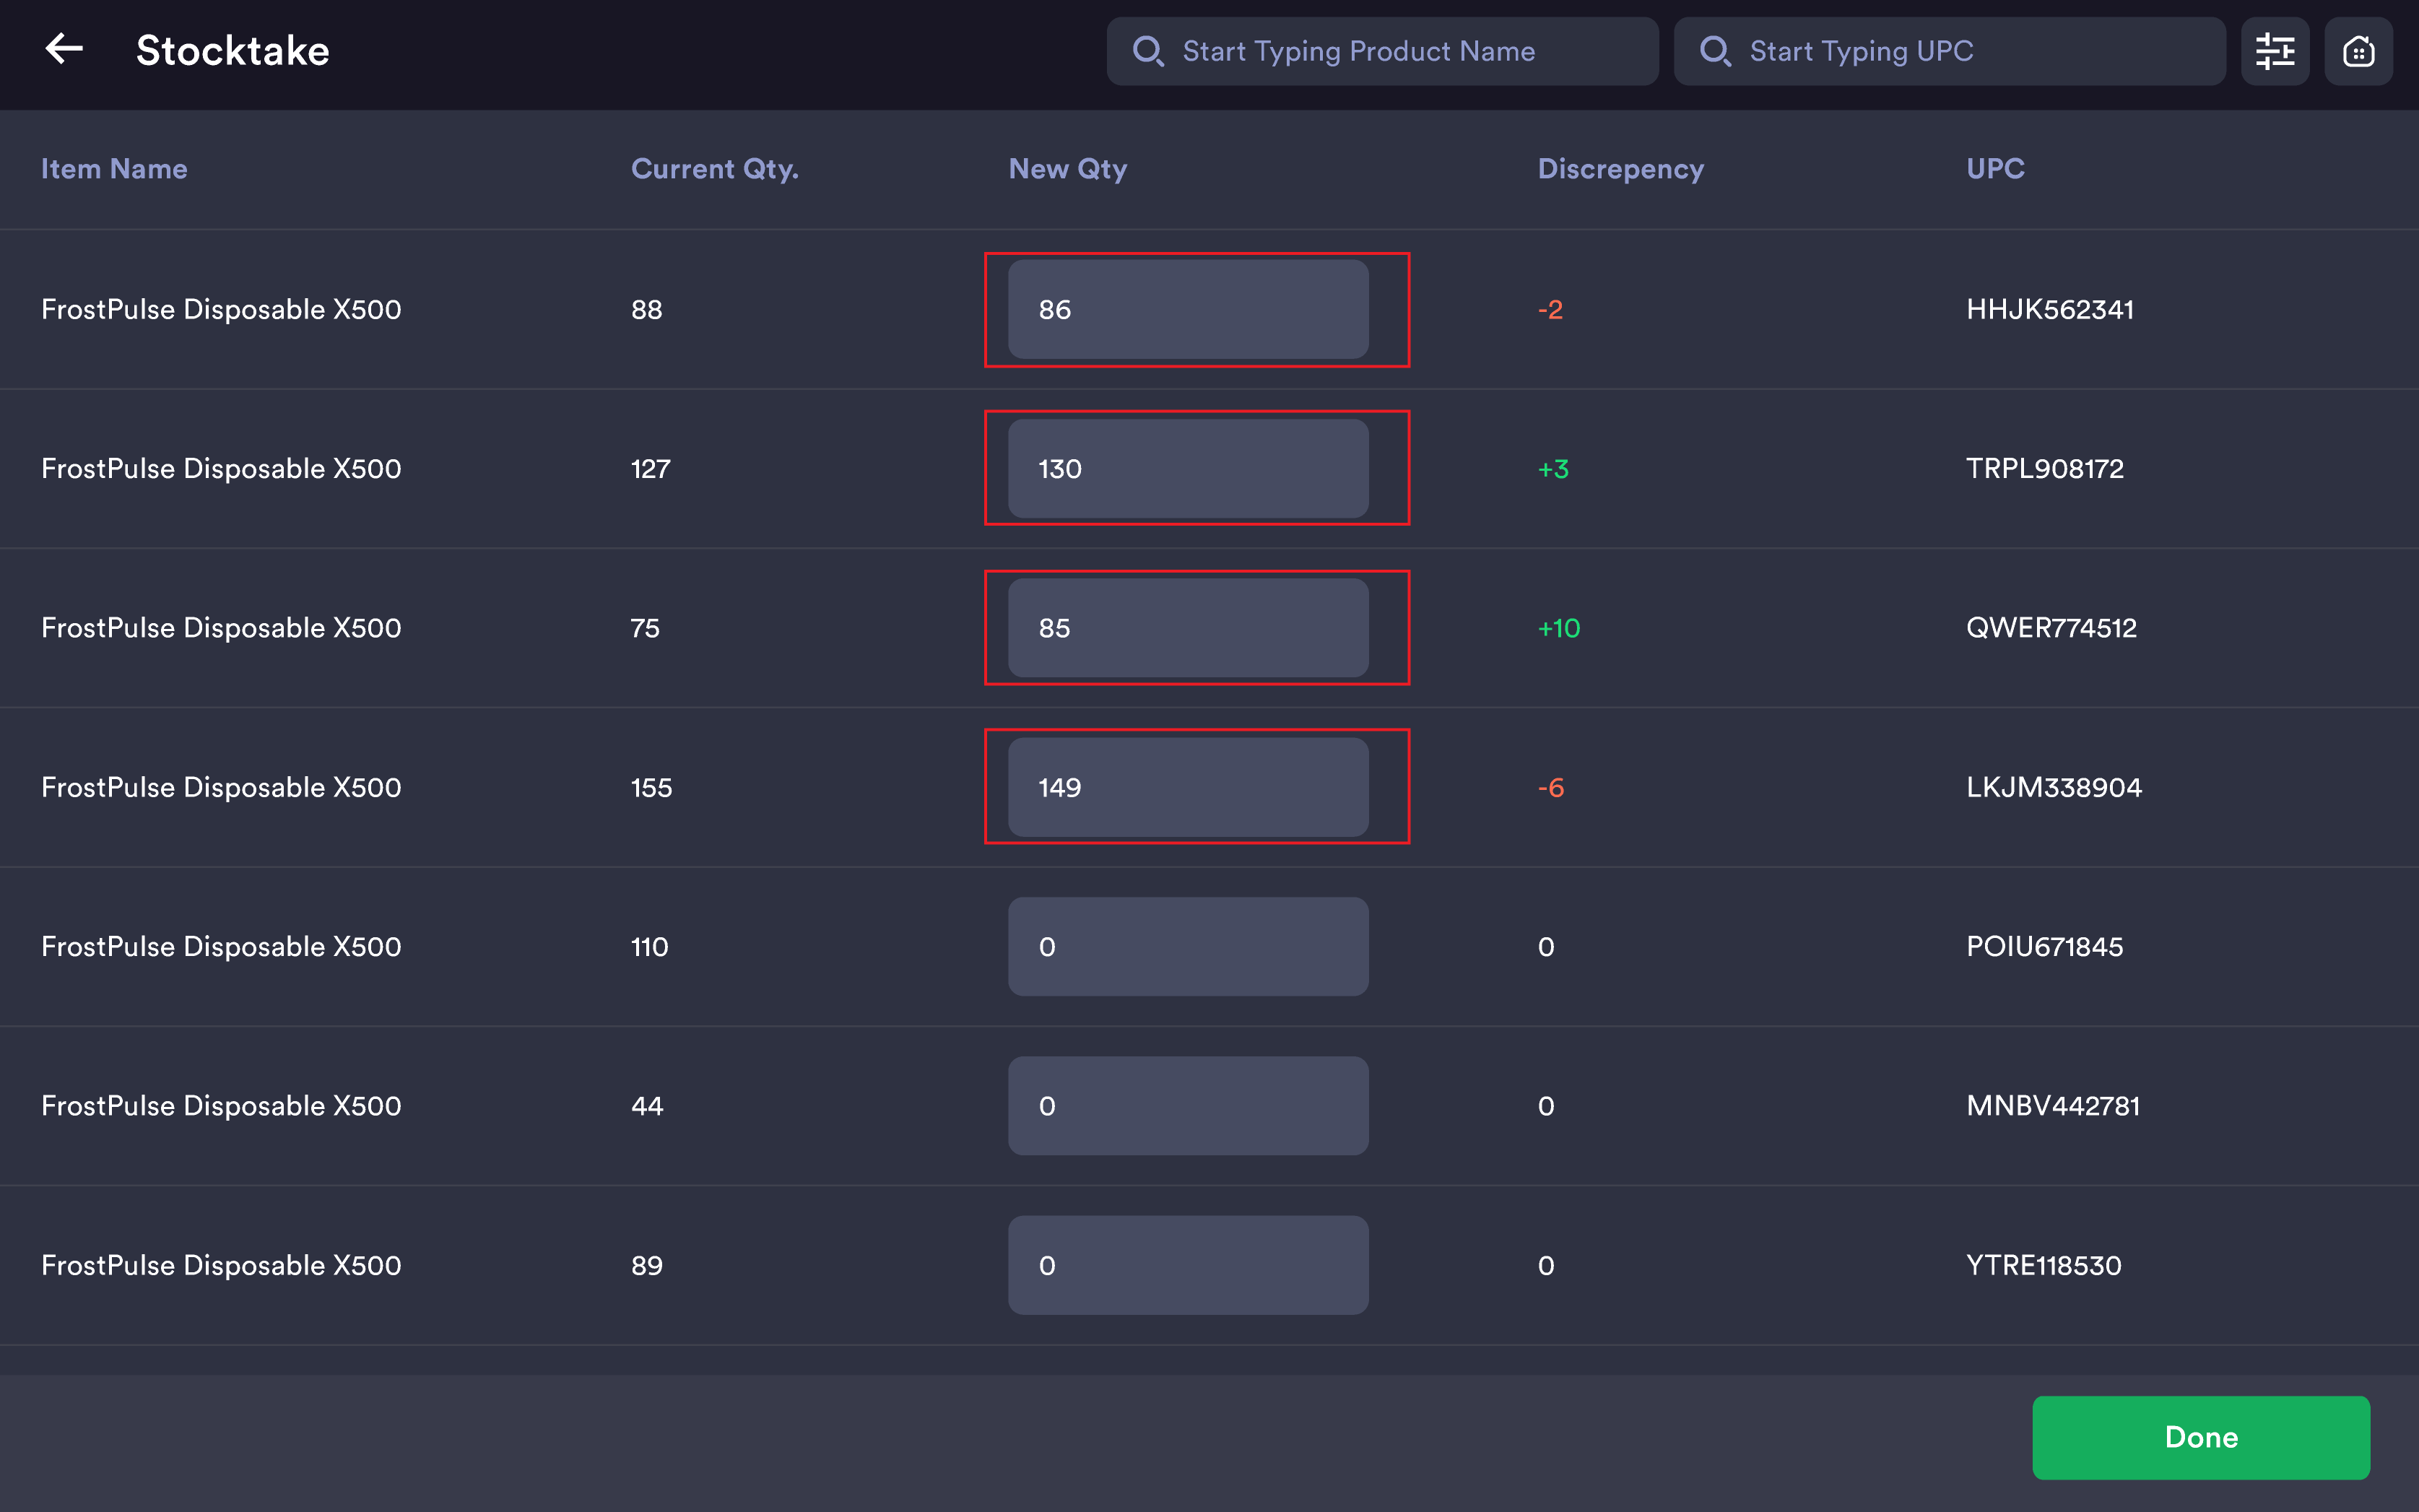Edit New Qty field showing 86

point(1188,310)
